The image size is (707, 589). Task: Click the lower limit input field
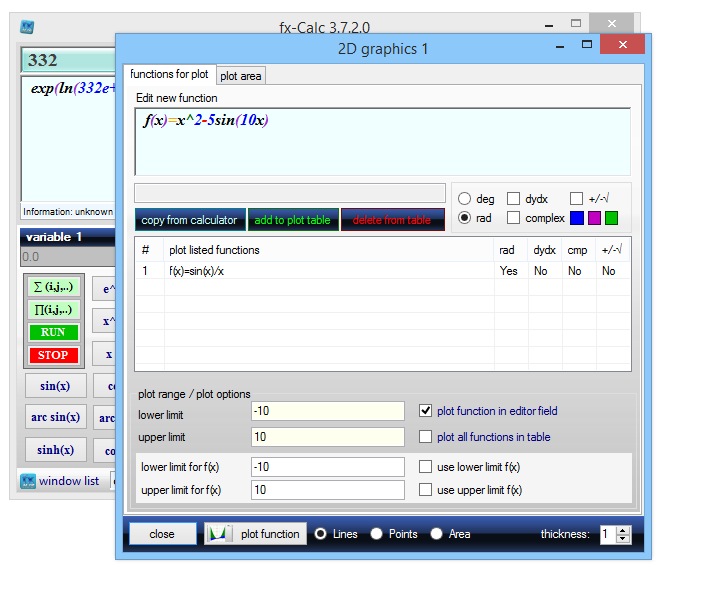(x=328, y=411)
